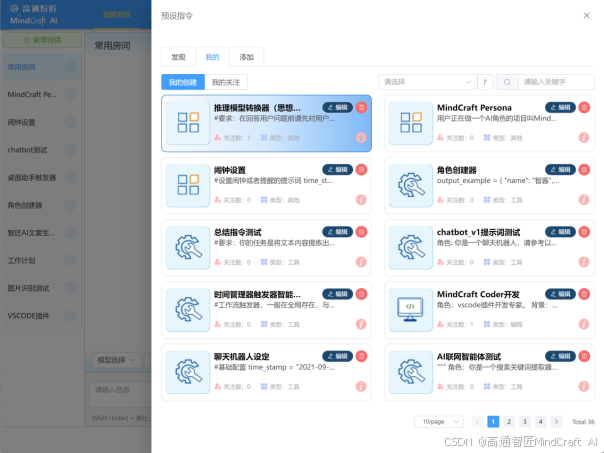Switch to the 我的 tab
This screenshot has width=604, height=453.
212,57
